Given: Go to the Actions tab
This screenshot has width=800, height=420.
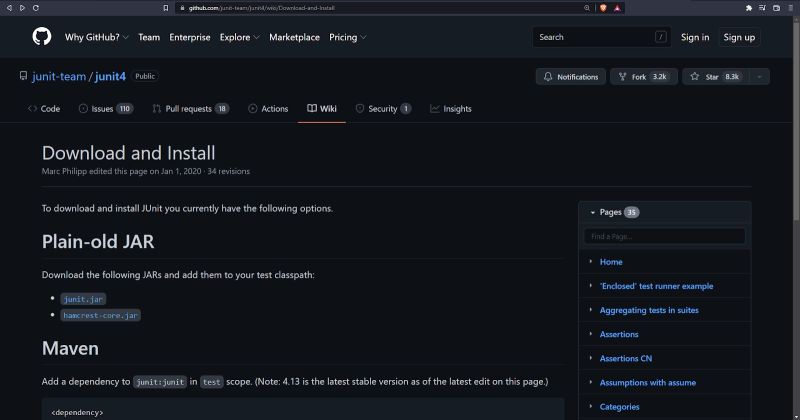Looking at the screenshot, I should point(268,109).
